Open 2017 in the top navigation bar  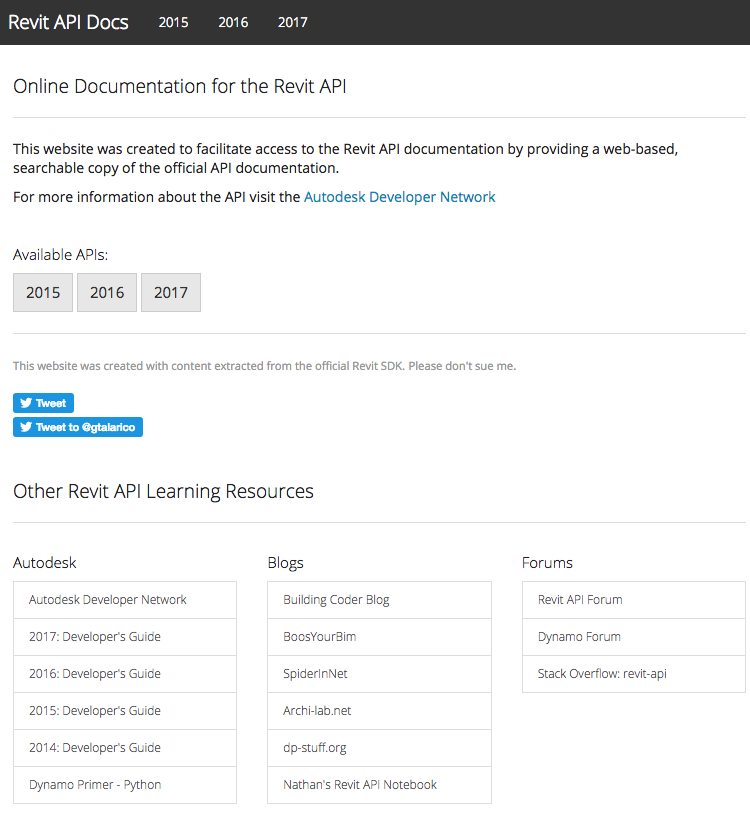293,22
